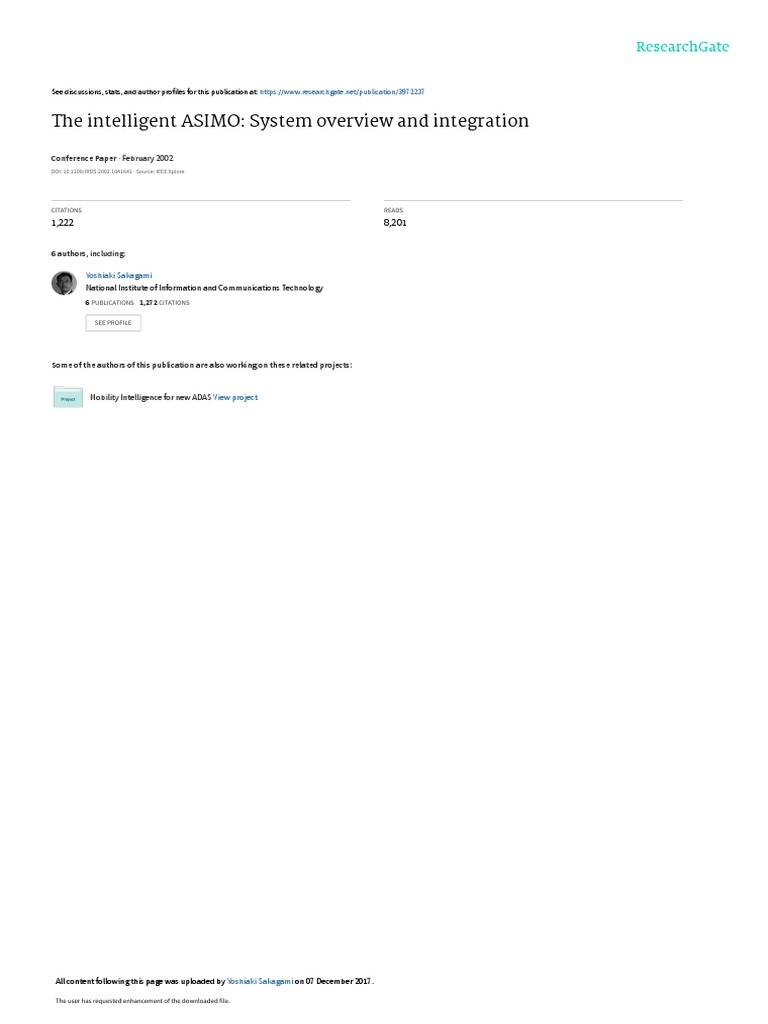The width and height of the screenshot is (768, 1024).
Task: Click the DOI text under Conference Paper
Action: coord(118,172)
